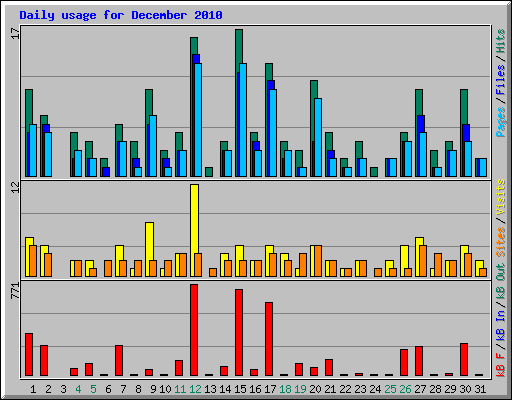Click day label 17 on the x-axis
The image size is (512, 400).
click(270, 389)
